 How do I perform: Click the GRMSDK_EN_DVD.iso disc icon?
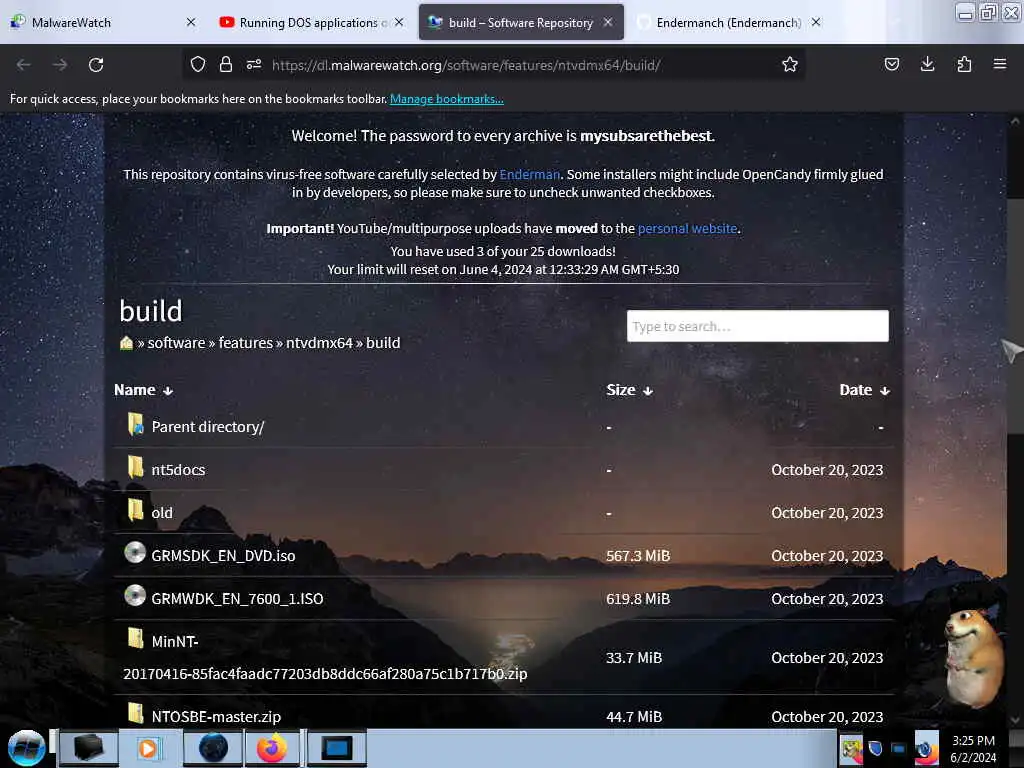pyautogui.click(x=135, y=552)
